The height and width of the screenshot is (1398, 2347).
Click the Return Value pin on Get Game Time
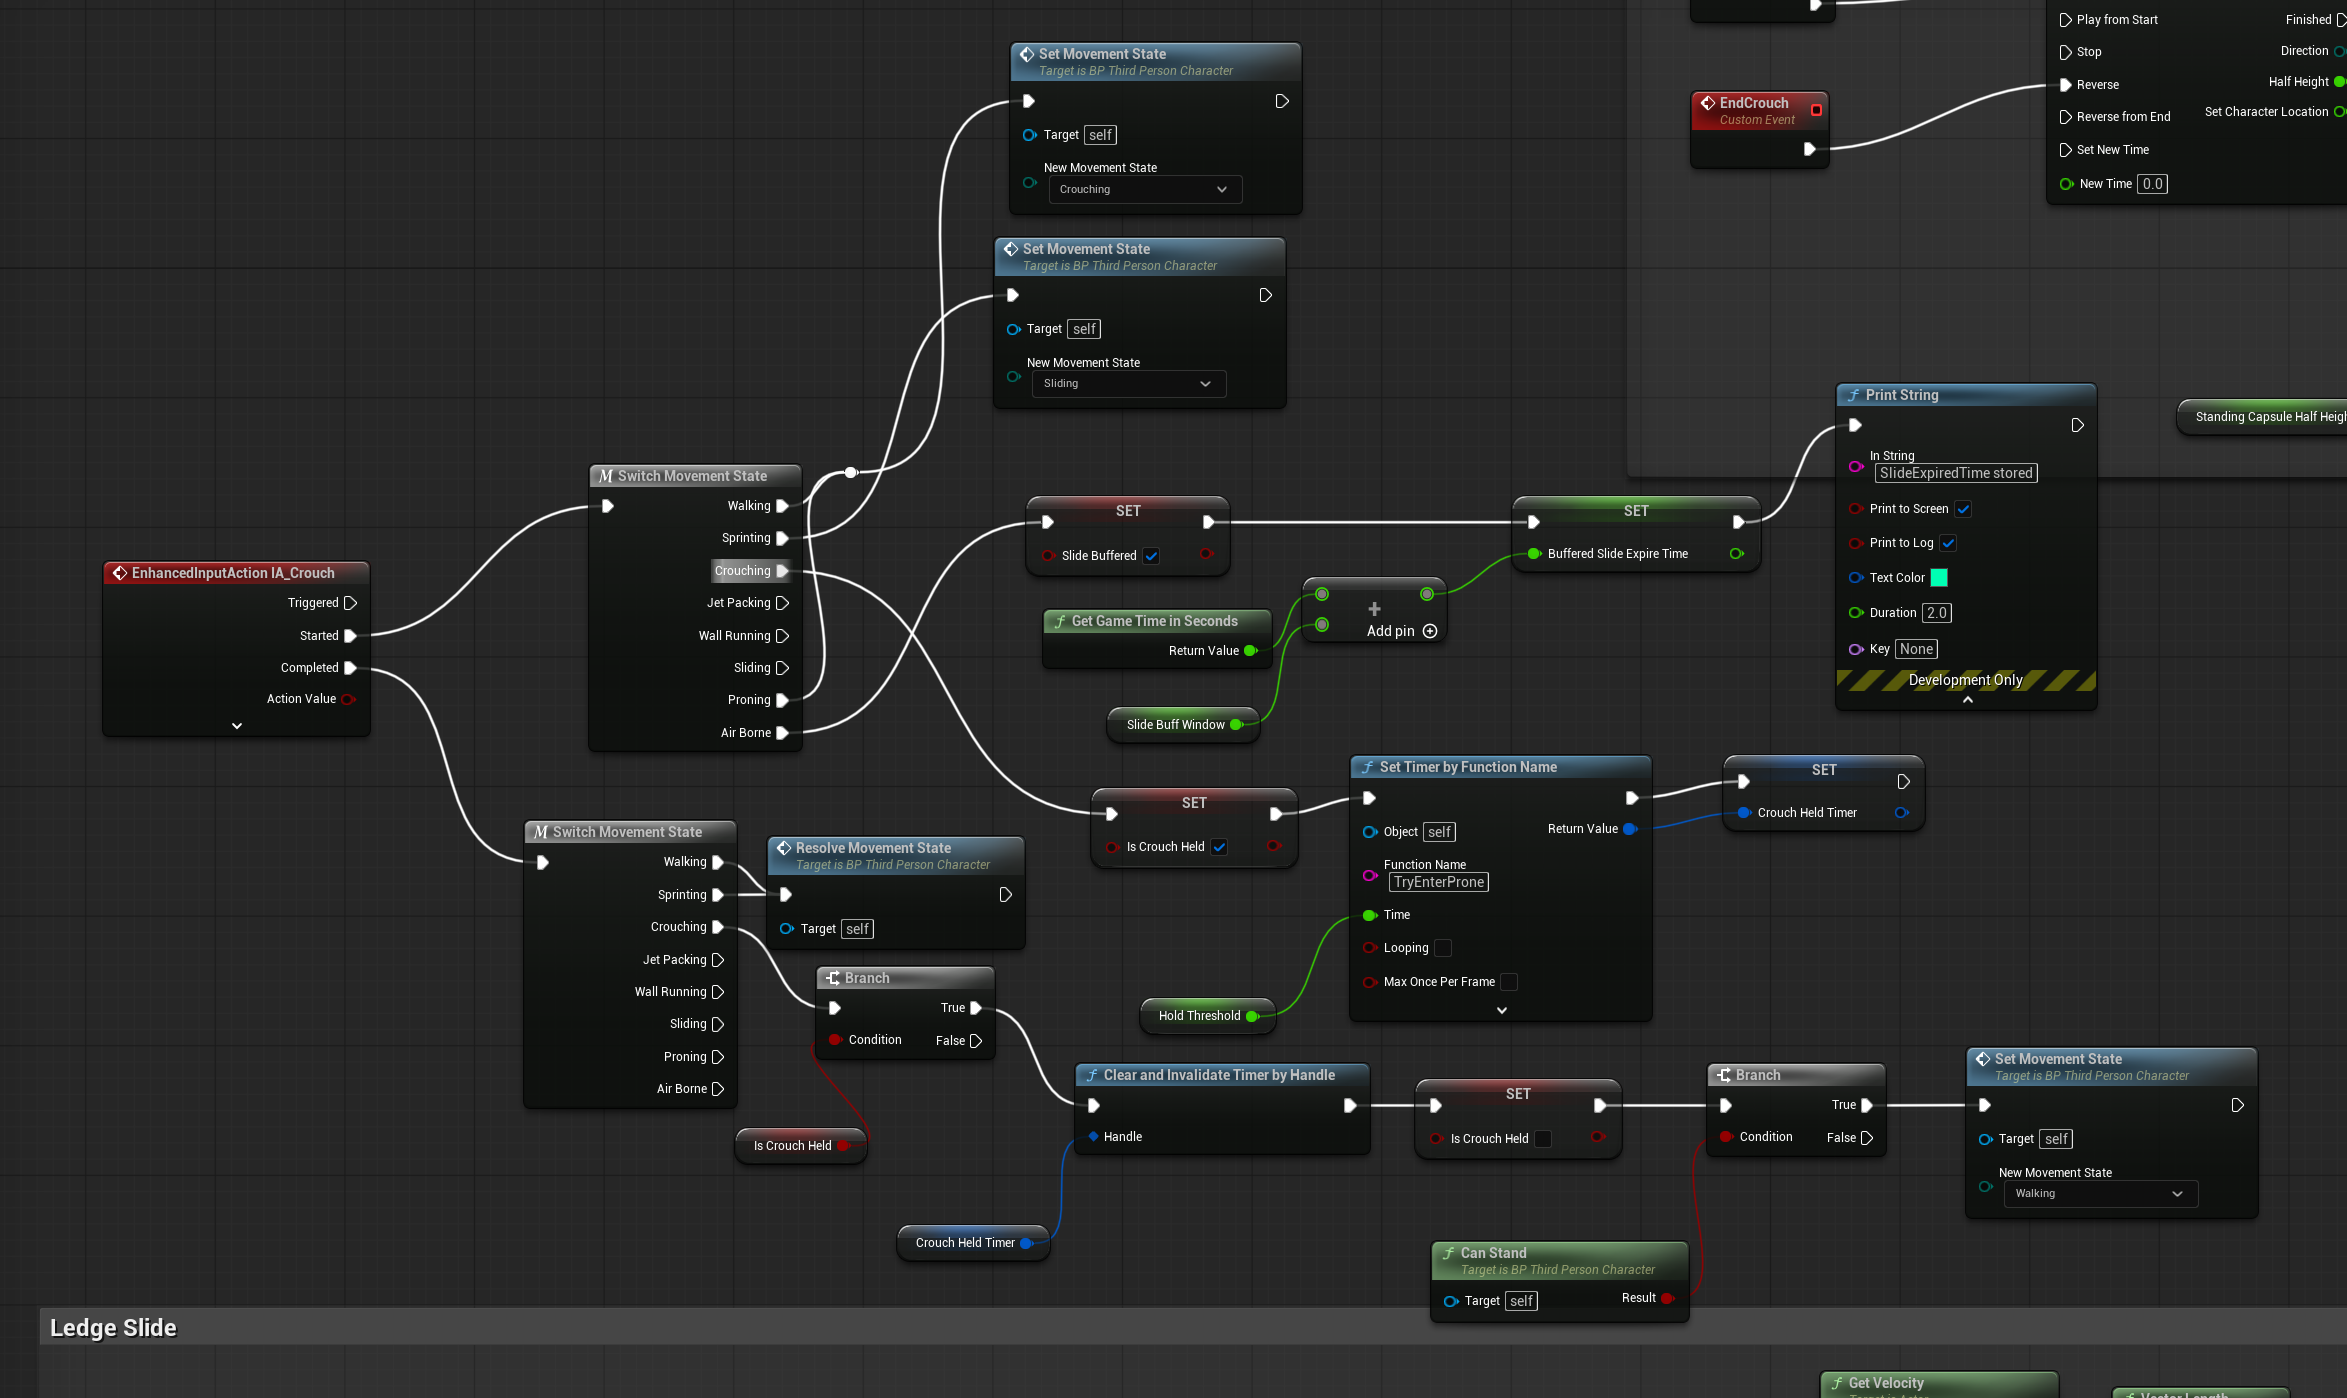point(1249,651)
